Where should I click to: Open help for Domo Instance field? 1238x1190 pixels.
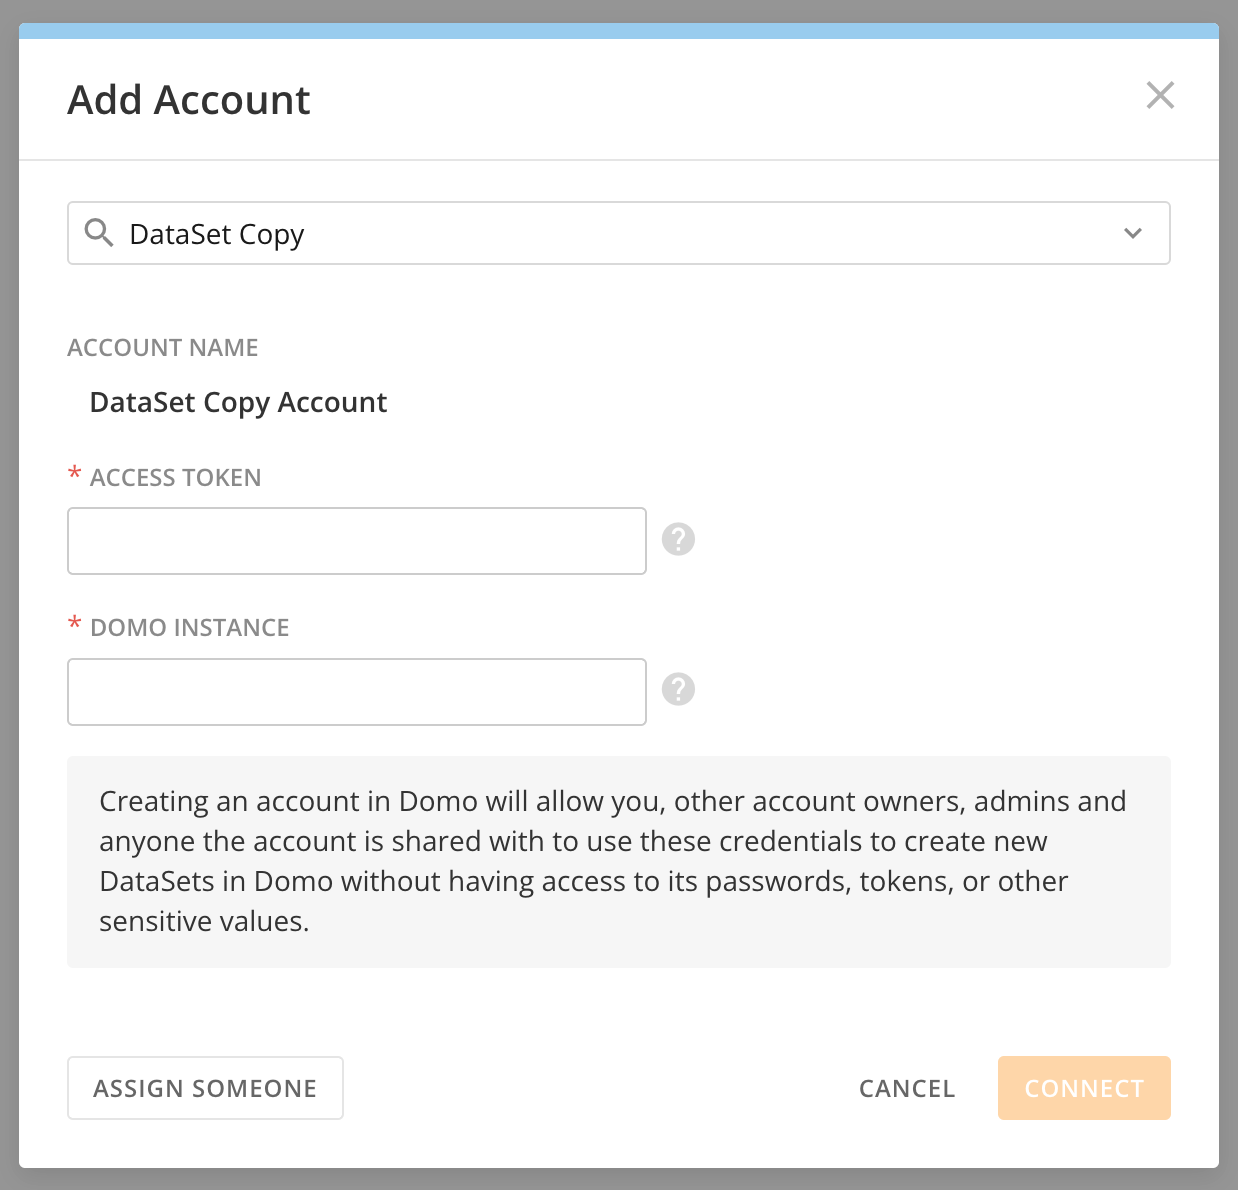coord(678,690)
